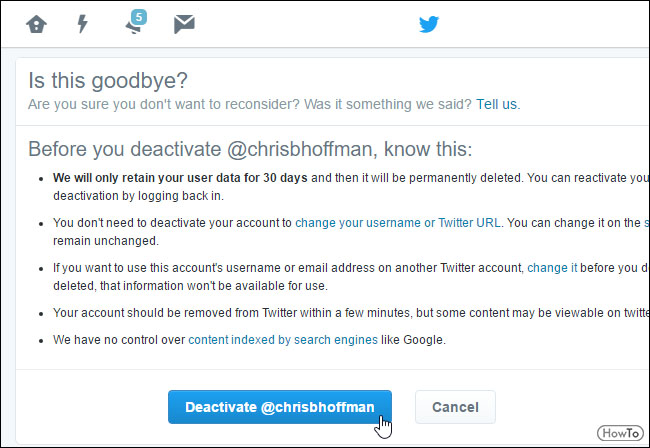Cancel the account deactivation

pos(455,407)
